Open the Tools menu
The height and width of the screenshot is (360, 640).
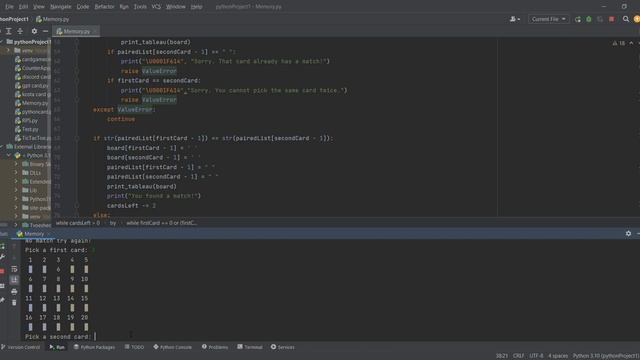click(x=140, y=7)
